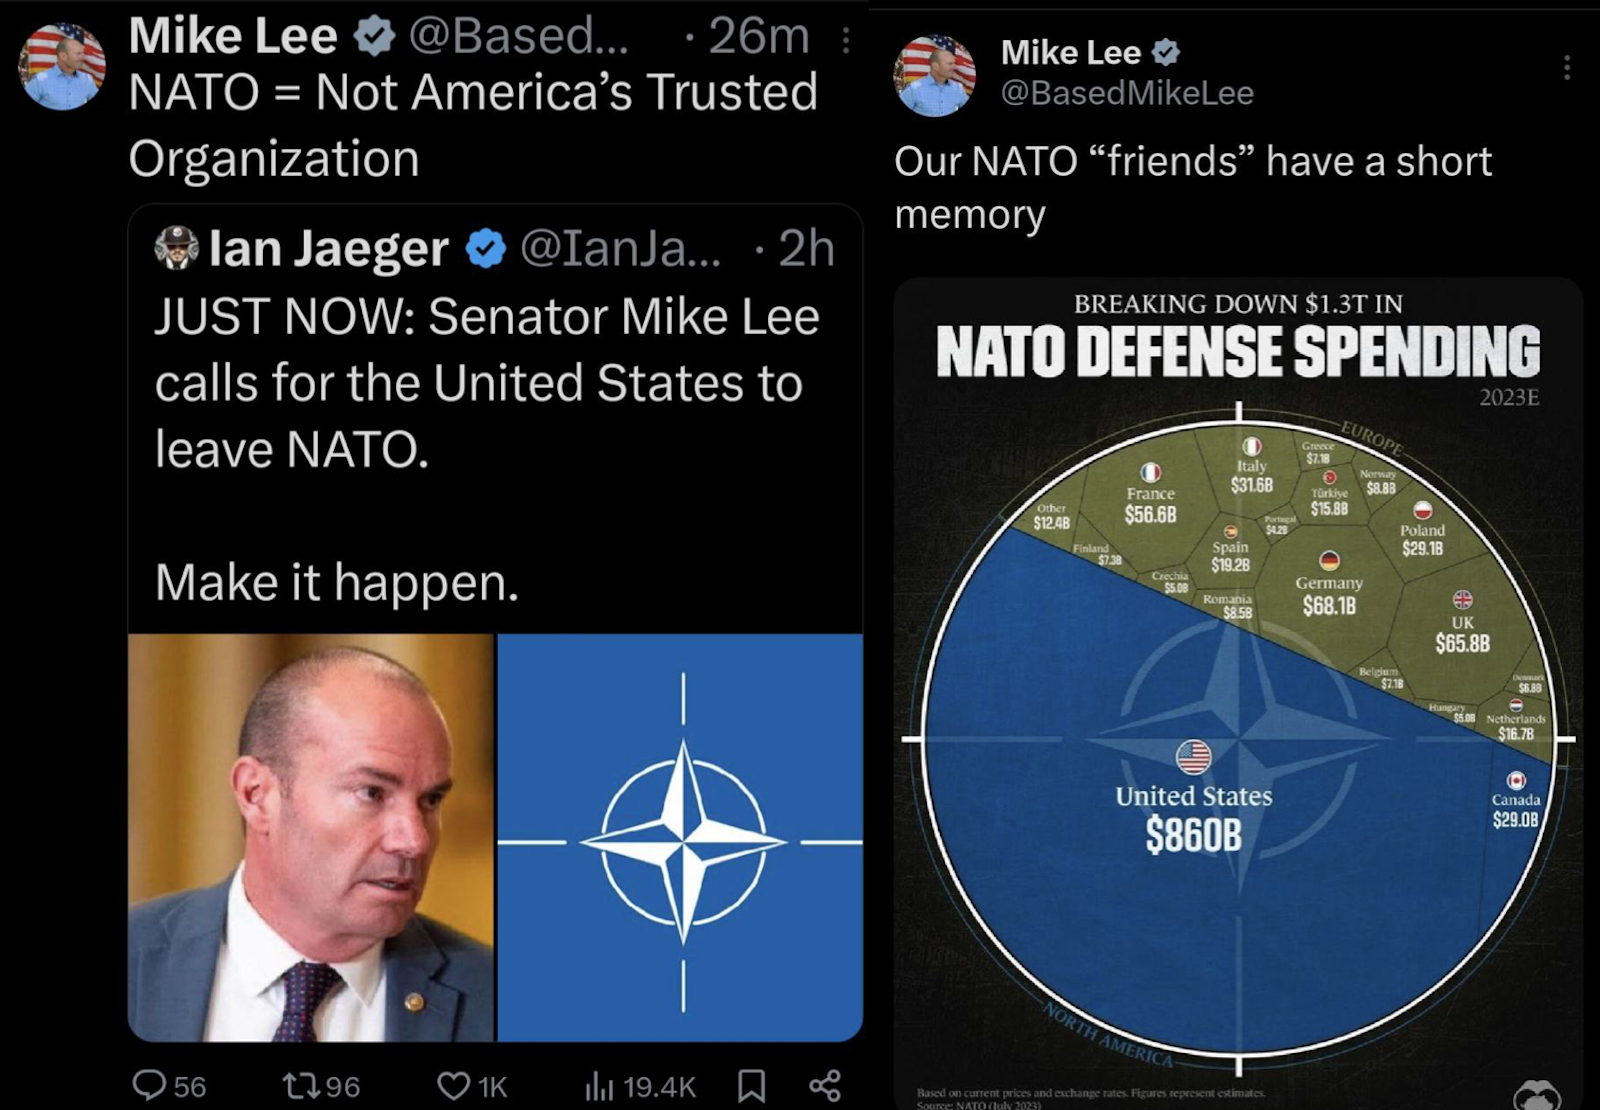Screen dimensions: 1600x1110
Task: Click the share icon on left tweet
Action: [x=824, y=1085]
